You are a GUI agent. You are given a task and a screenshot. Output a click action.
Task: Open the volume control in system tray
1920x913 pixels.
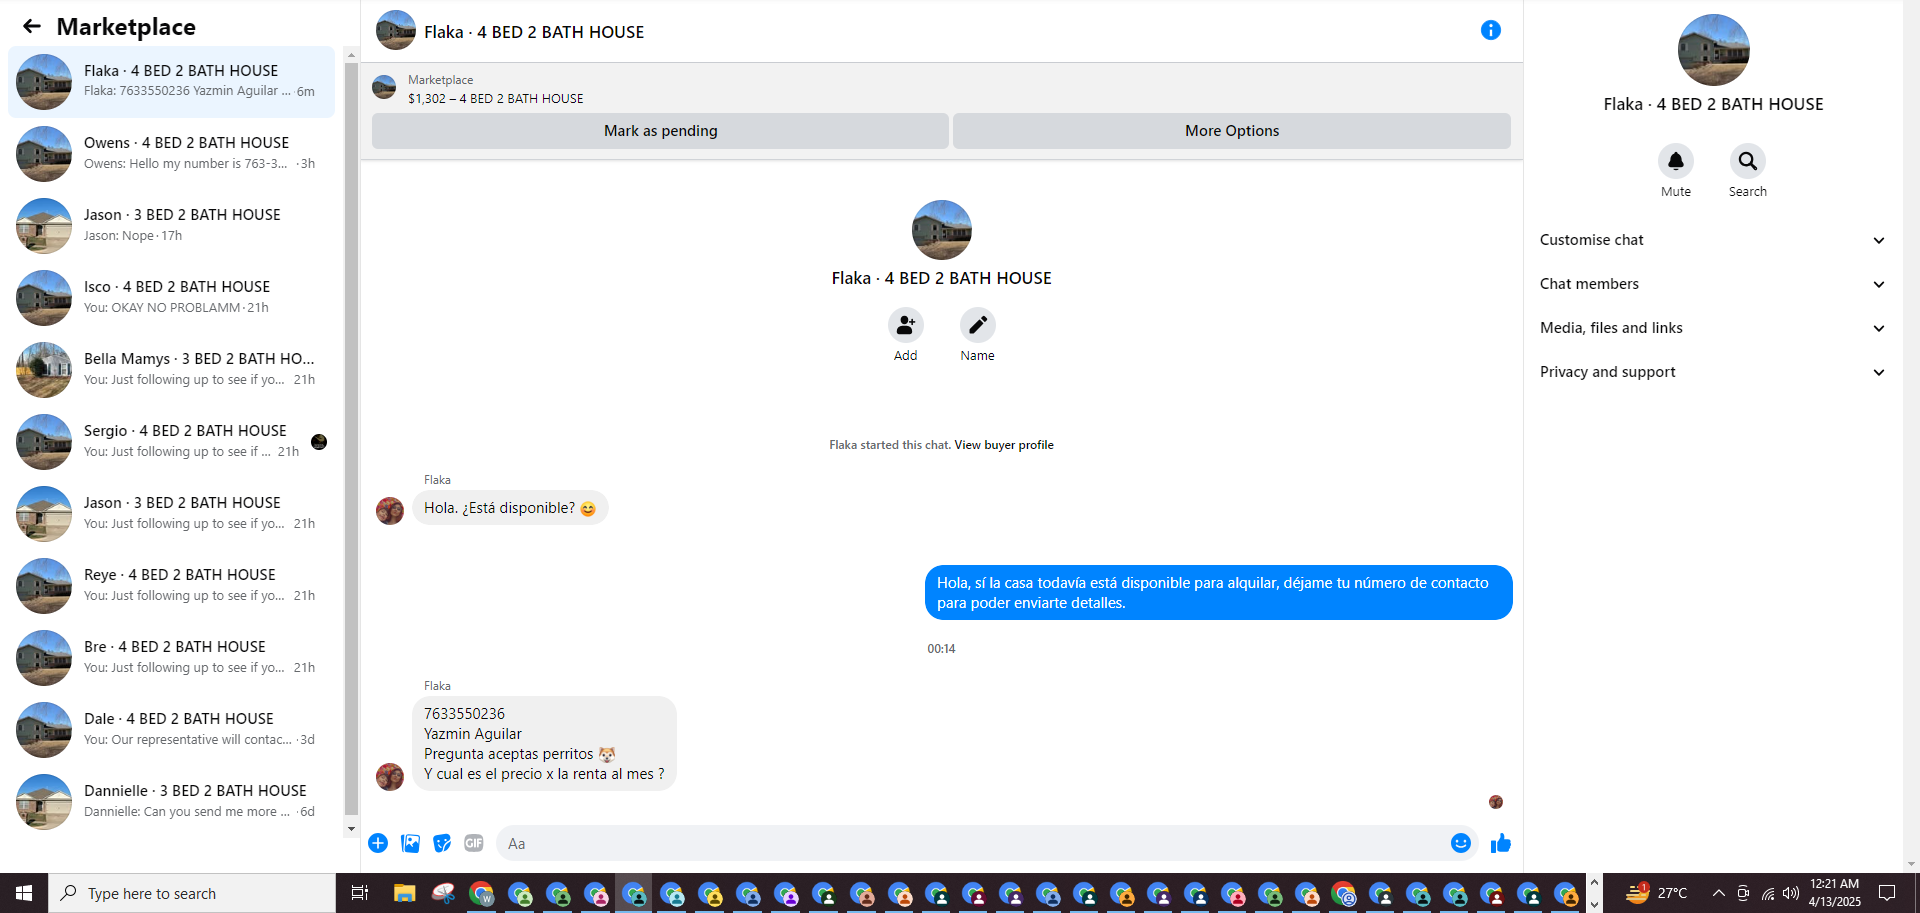[x=1791, y=893]
